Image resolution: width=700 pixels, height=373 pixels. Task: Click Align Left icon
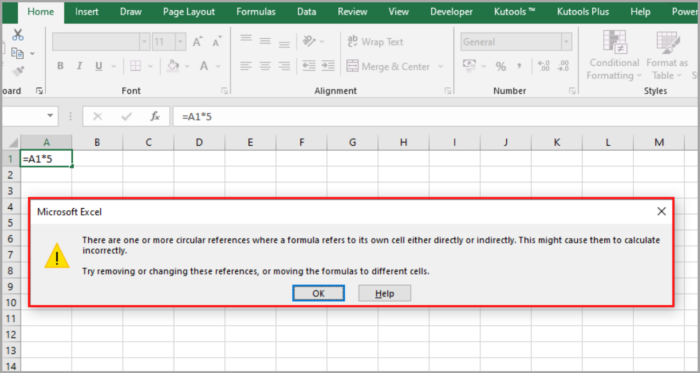(246, 66)
